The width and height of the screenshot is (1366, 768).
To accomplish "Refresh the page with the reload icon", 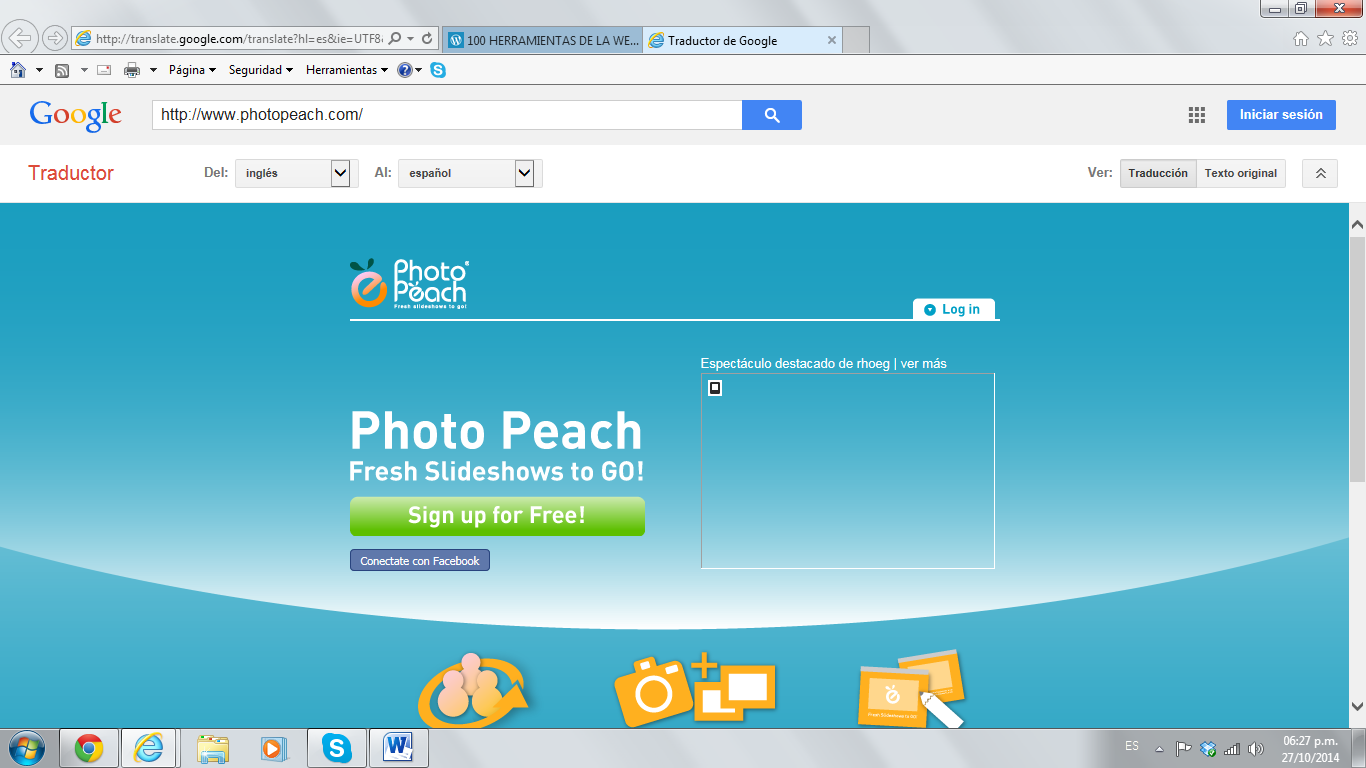I will tap(427, 39).
